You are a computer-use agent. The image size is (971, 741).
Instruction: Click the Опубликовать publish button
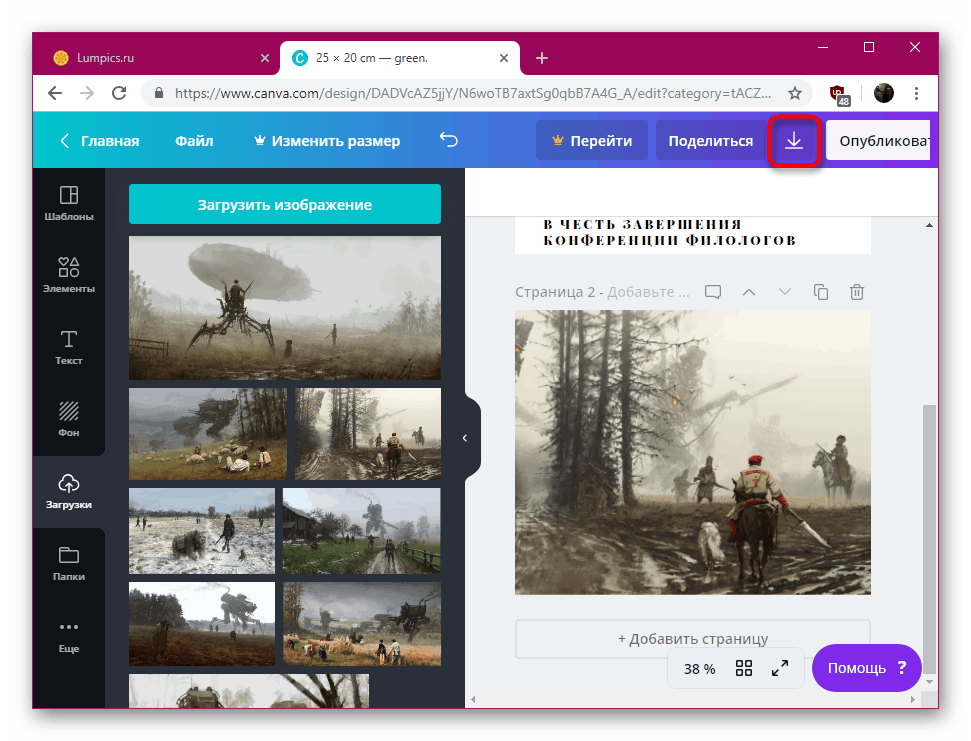coord(878,141)
